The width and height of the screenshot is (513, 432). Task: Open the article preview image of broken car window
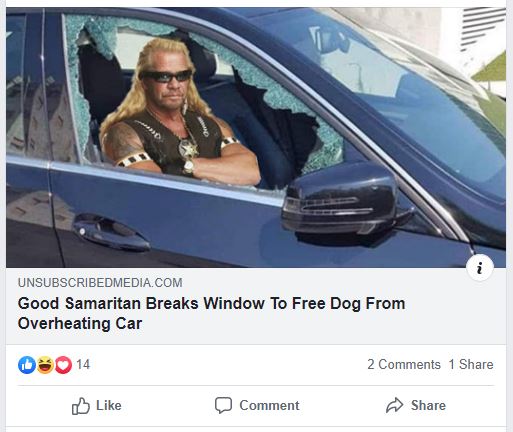256,137
